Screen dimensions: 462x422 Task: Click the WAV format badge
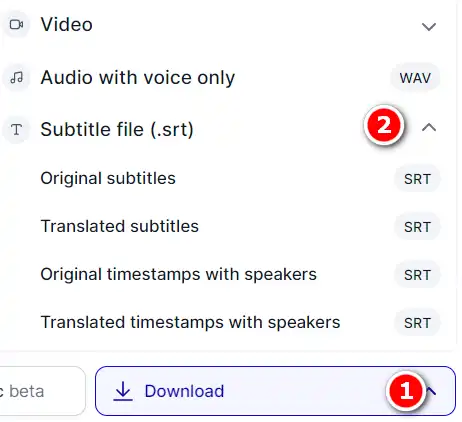click(x=415, y=78)
